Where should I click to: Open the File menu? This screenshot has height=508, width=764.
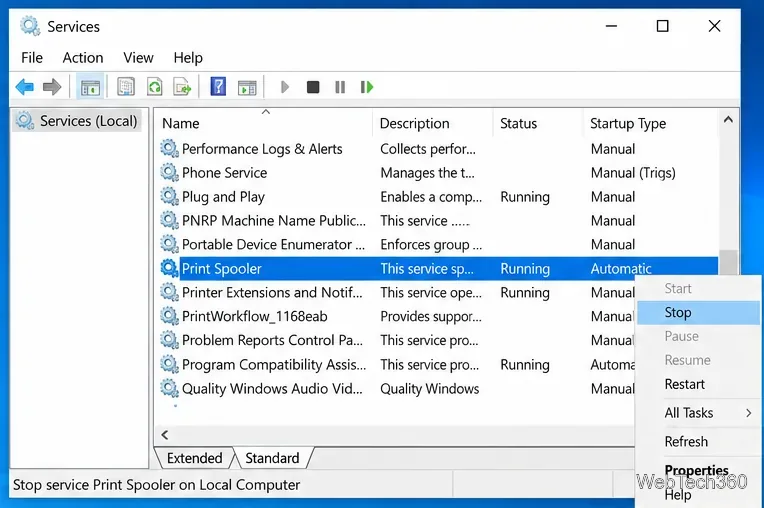(x=32, y=58)
